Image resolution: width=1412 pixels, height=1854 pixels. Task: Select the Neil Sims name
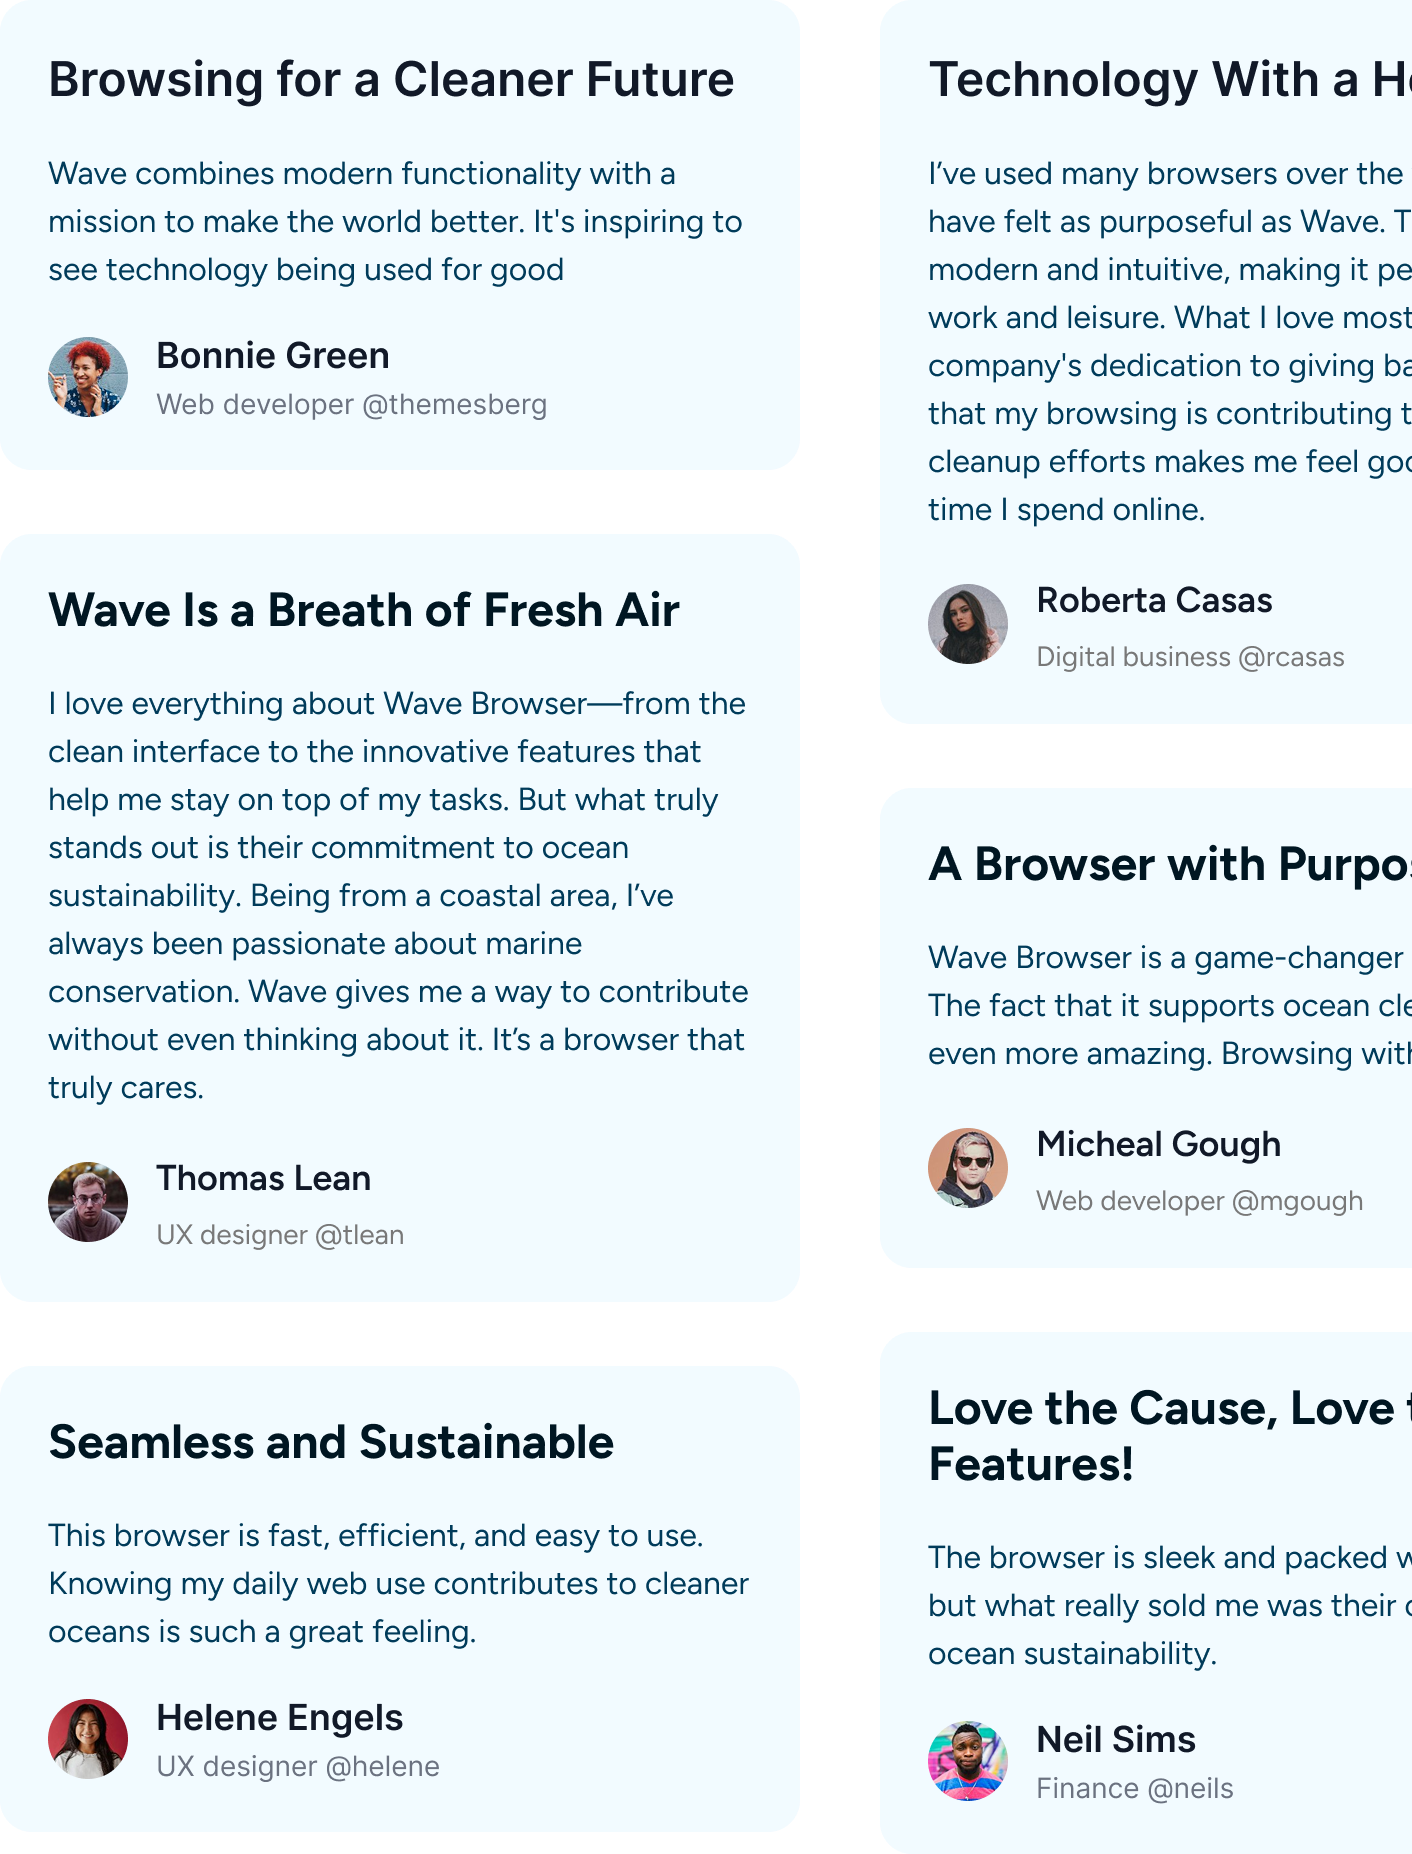tap(1116, 1740)
